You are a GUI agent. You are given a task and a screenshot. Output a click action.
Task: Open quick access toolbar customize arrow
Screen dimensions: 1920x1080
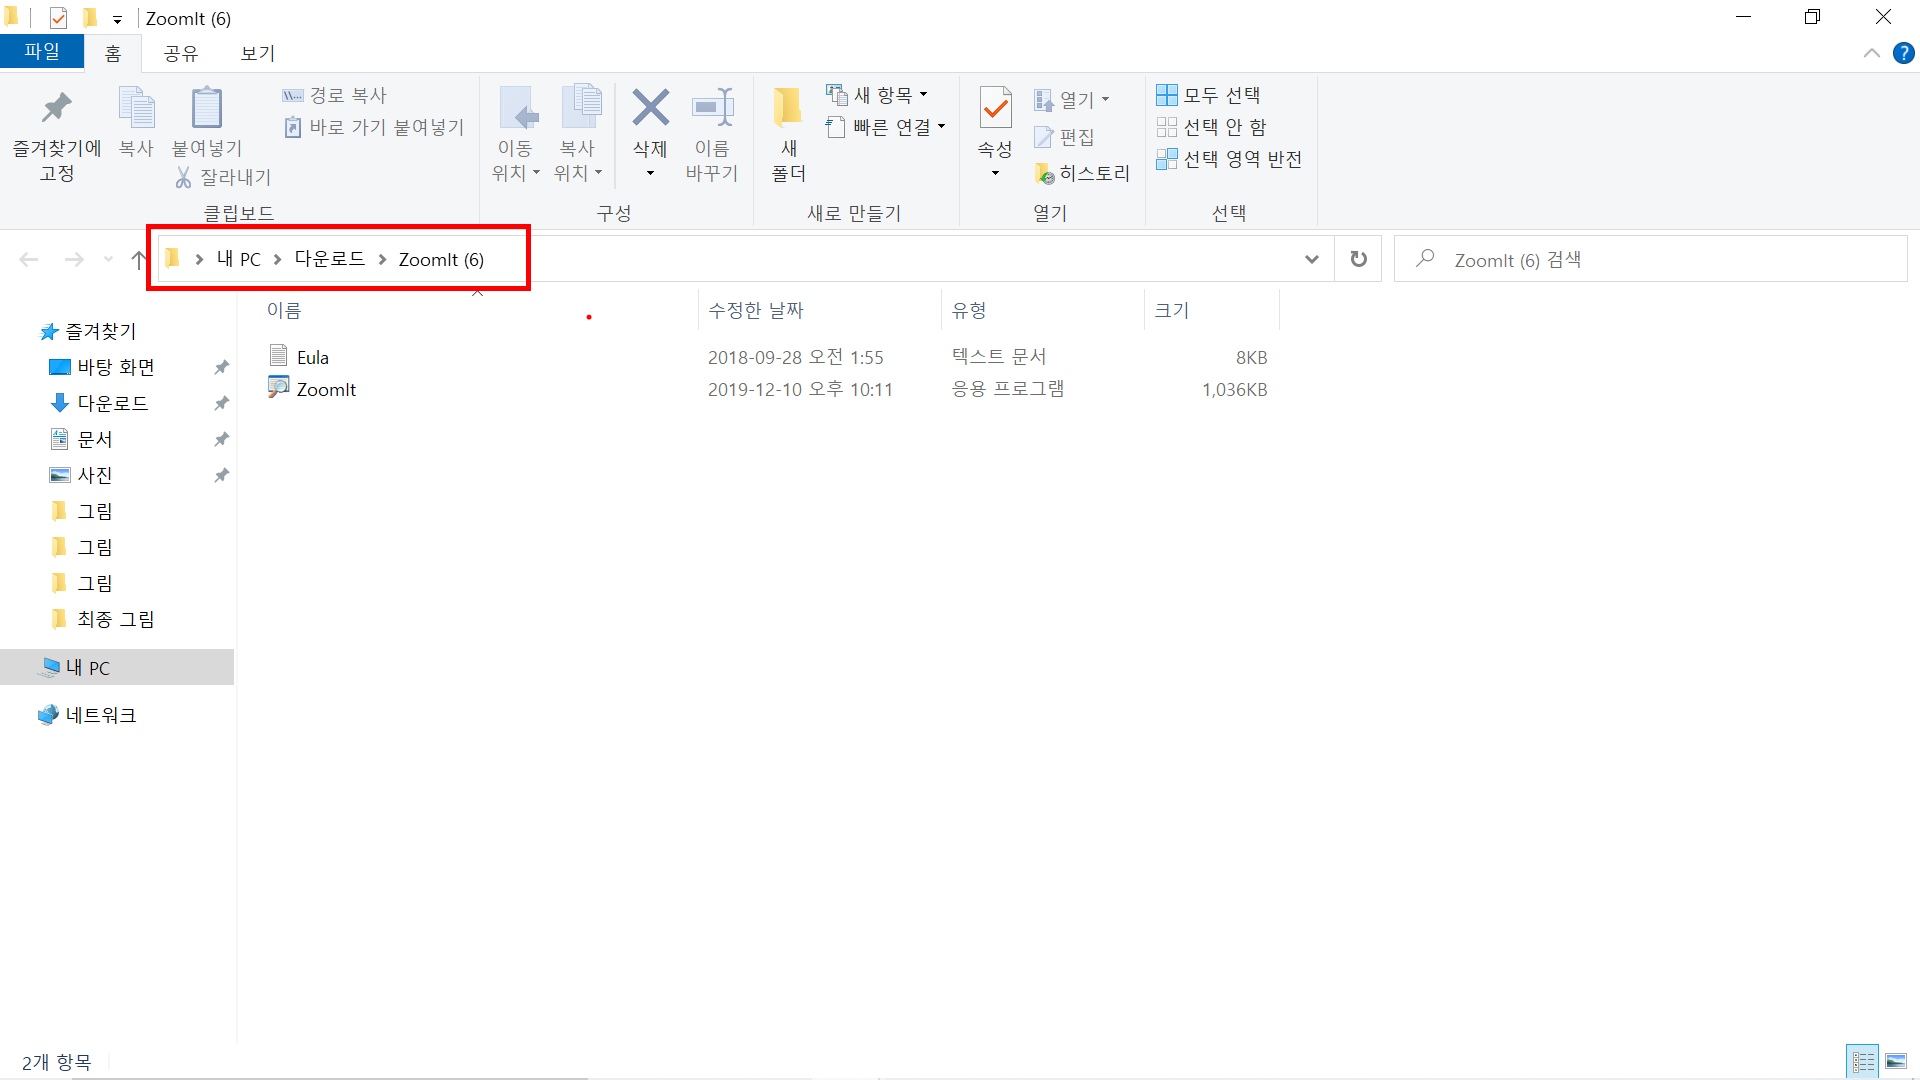point(117,19)
